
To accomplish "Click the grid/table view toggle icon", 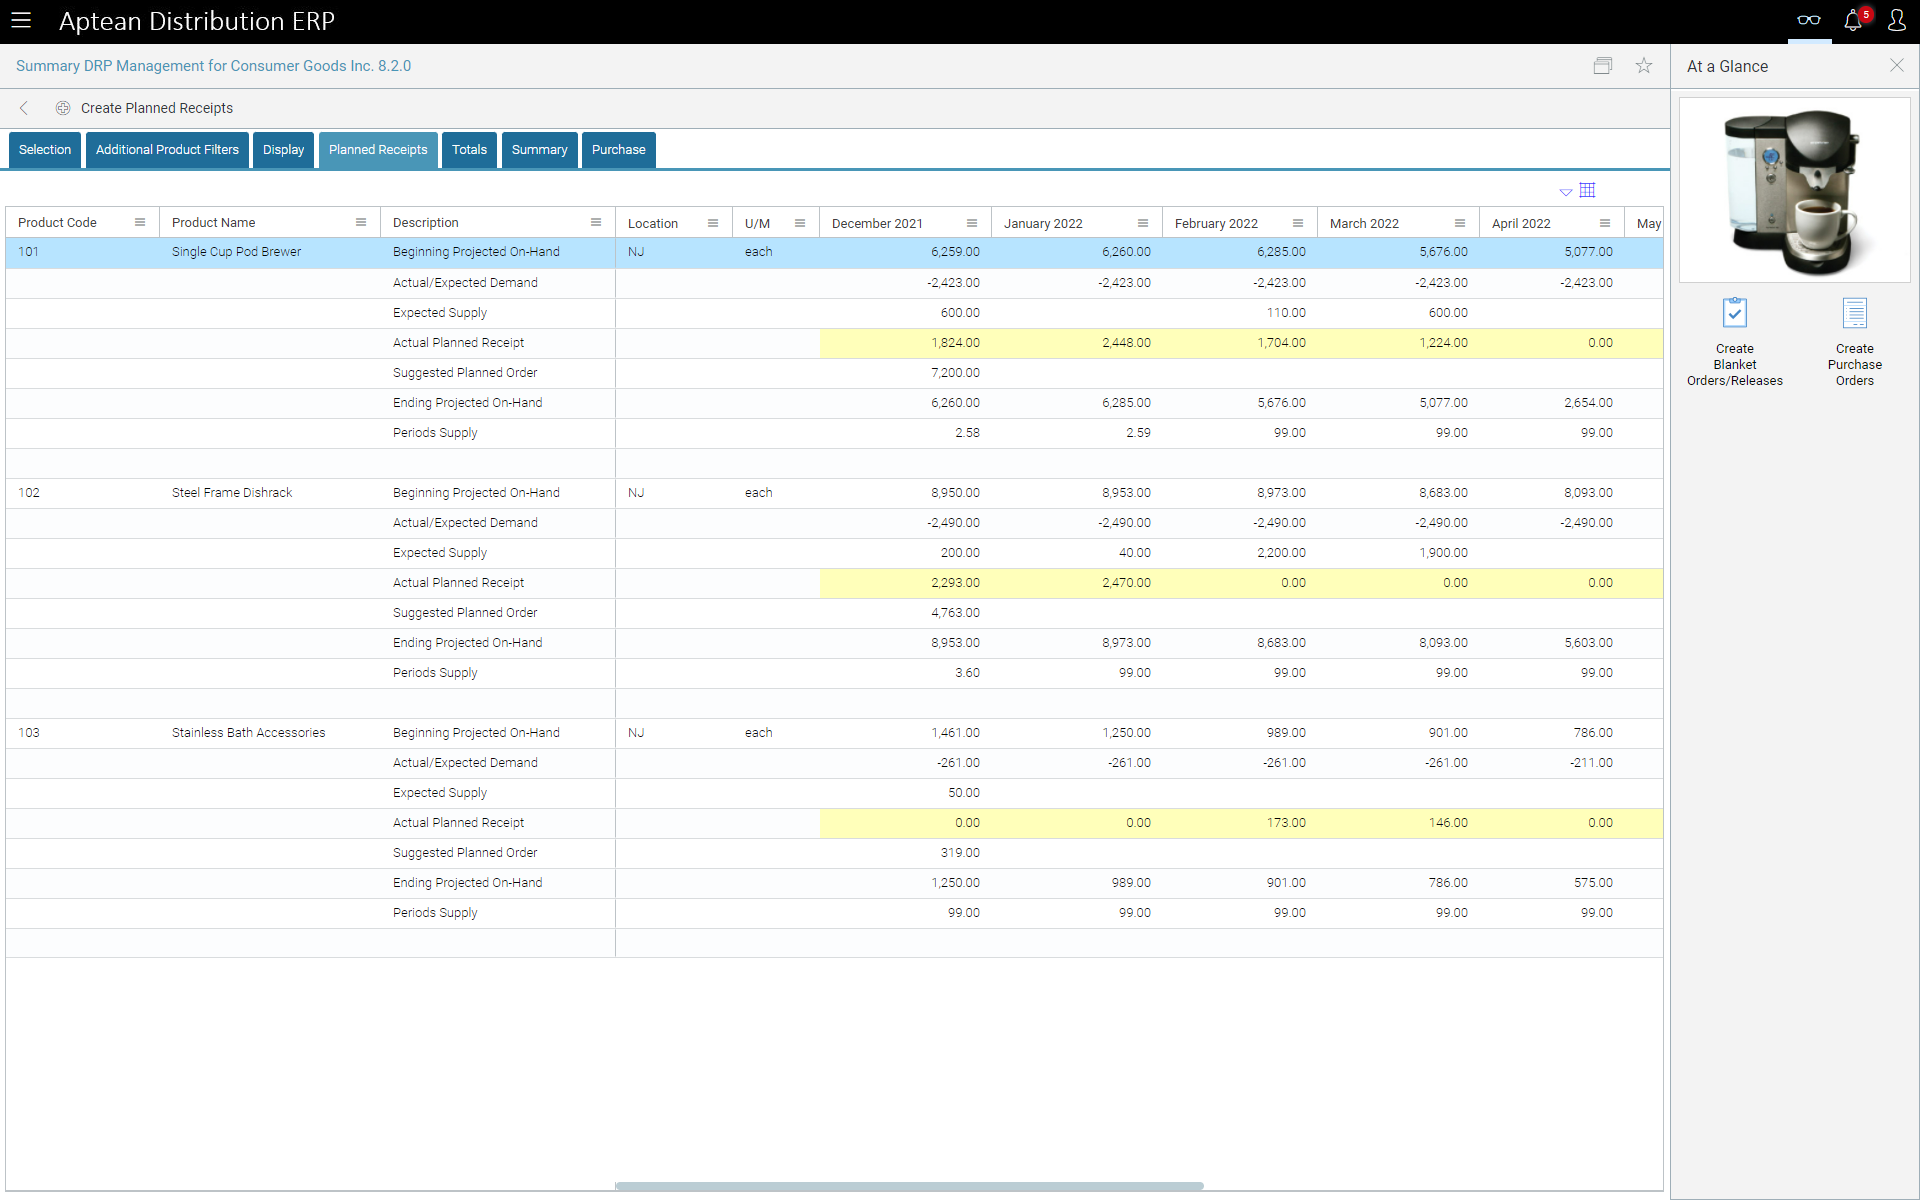I will pyautogui.click(x=1587, y=191).
